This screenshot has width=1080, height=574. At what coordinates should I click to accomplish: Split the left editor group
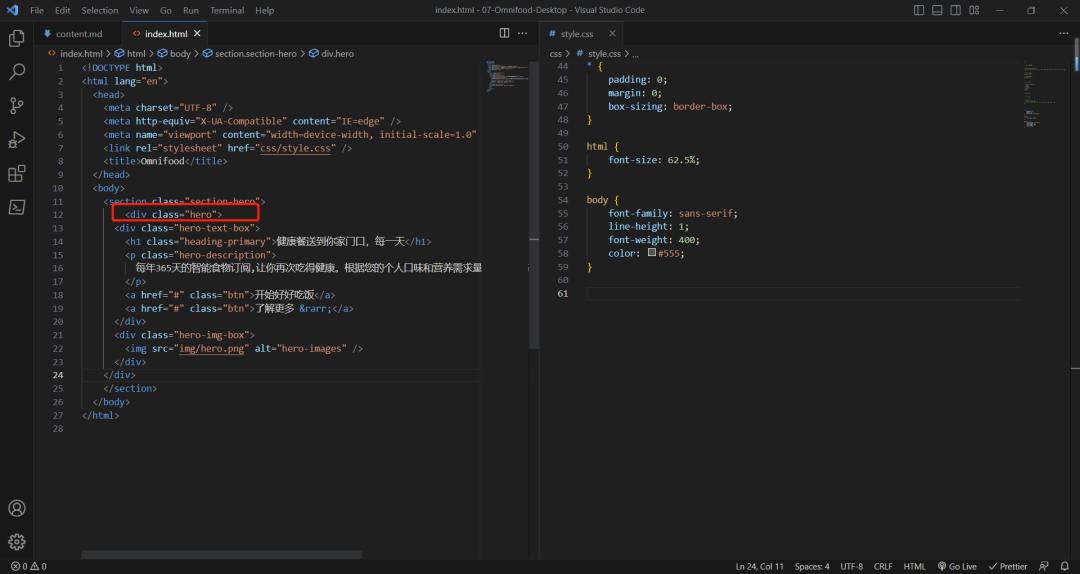[505, 33]
